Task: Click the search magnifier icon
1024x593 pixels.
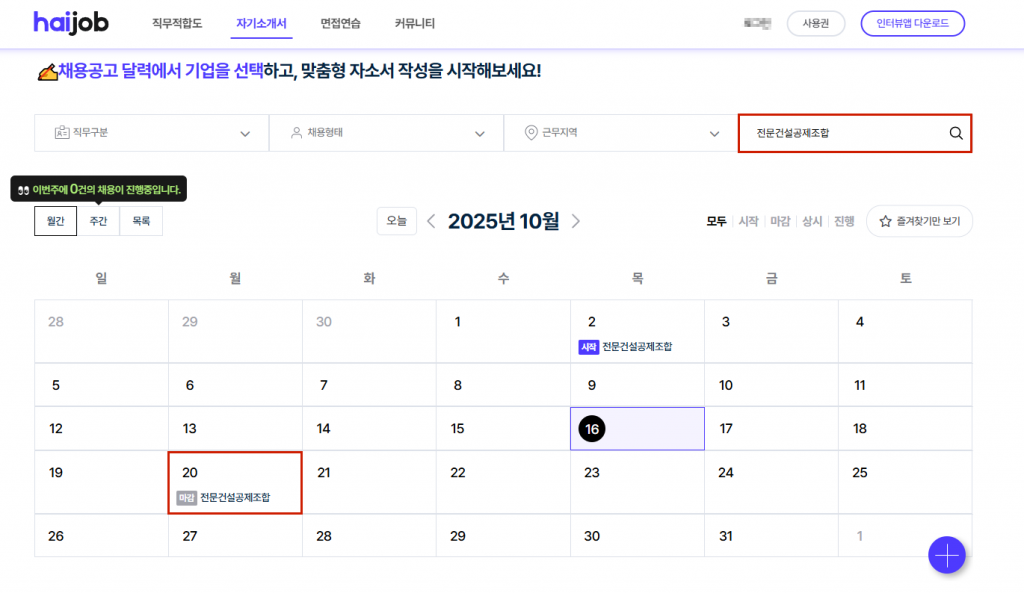Action: (955, 133)
